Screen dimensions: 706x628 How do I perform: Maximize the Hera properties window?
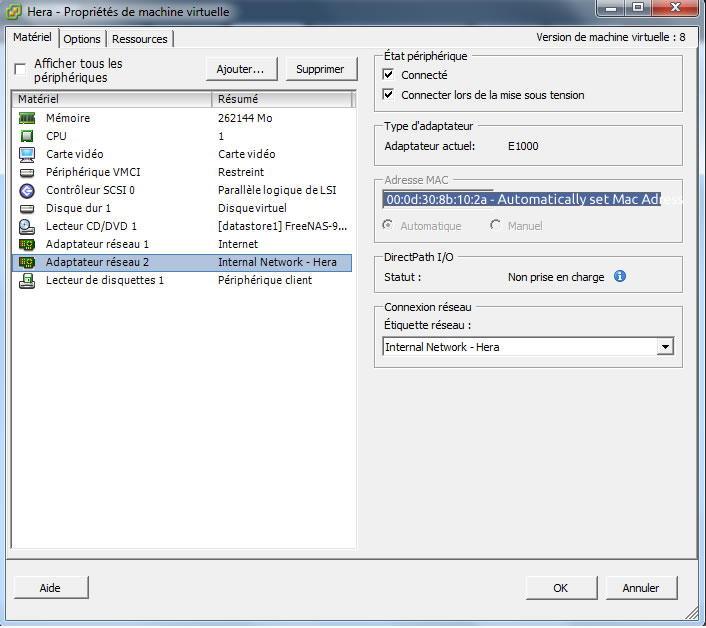[x=638, y=7]
